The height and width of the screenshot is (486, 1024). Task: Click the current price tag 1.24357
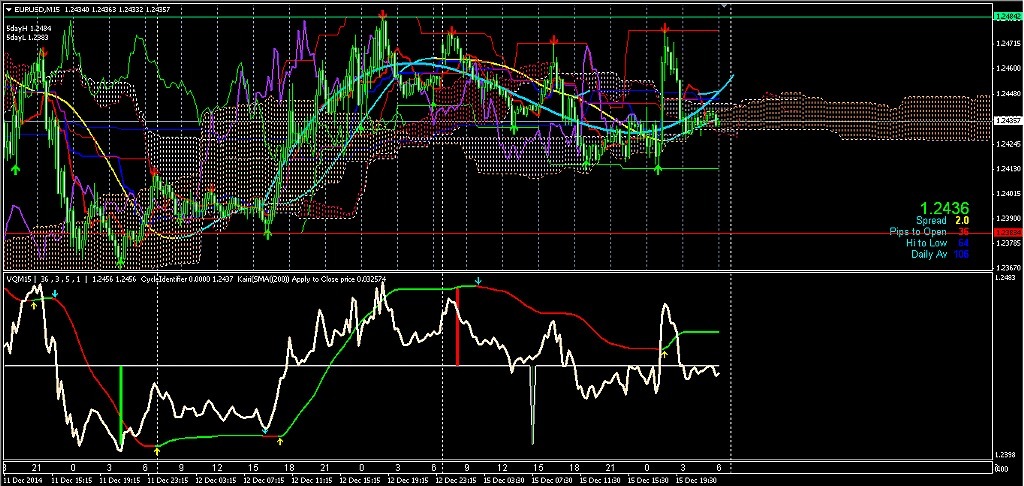(1007, 121)
